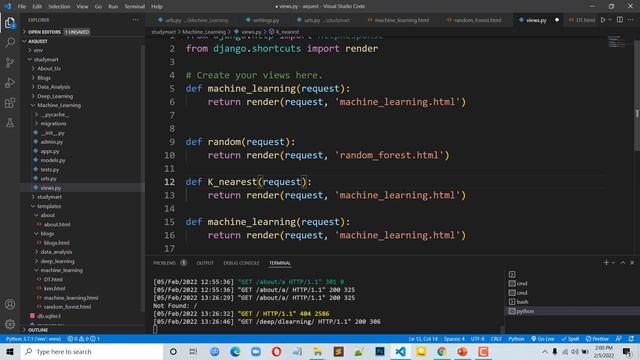This screenshot has height=360, width=640.
Task: Open Cortana circle on taskbar
Action: click(173, 351)
